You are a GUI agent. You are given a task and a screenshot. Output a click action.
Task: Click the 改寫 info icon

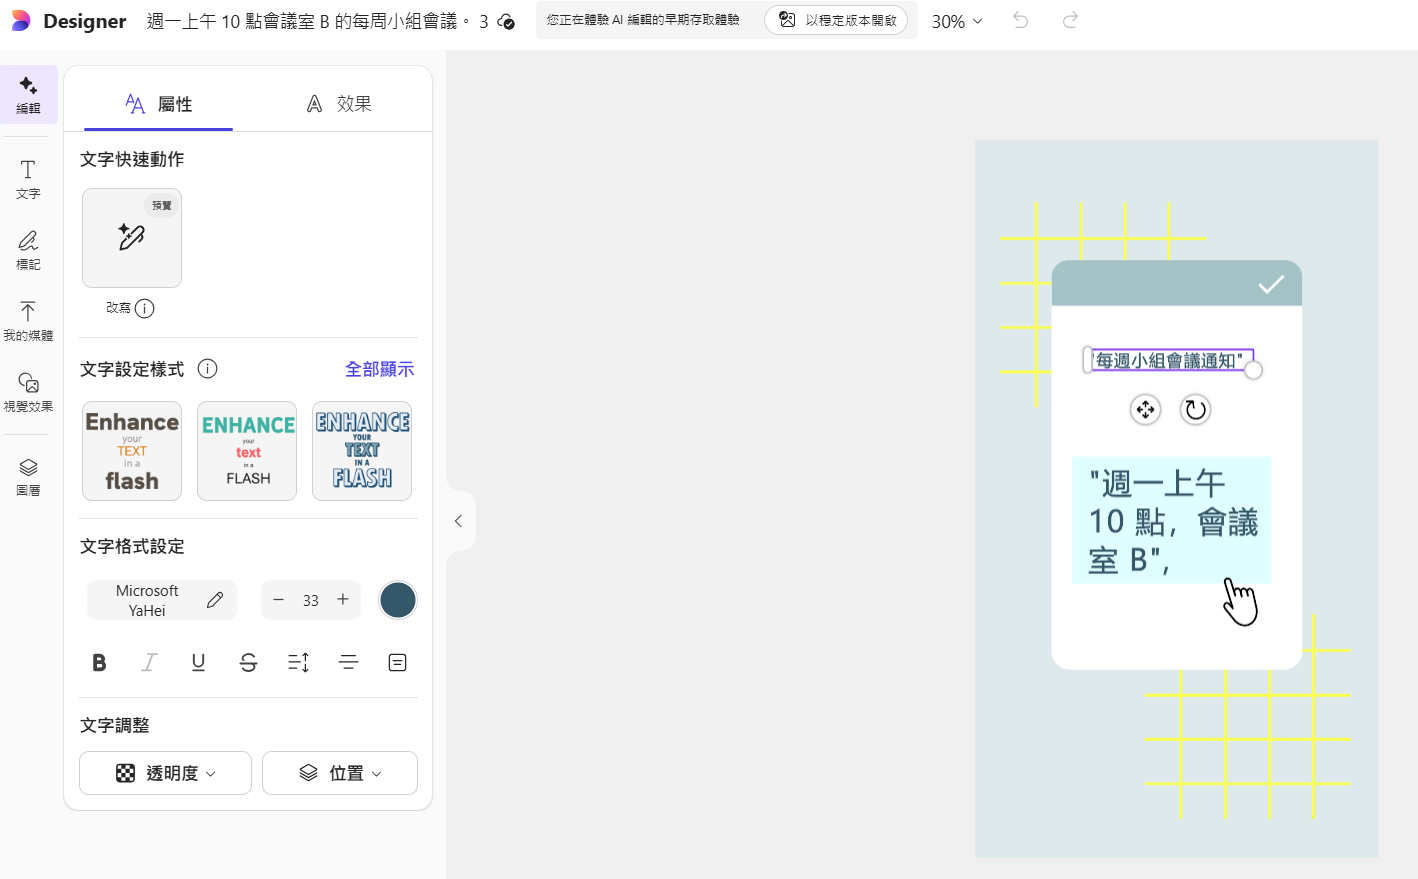pyautogui.click(x=145, y=308)
